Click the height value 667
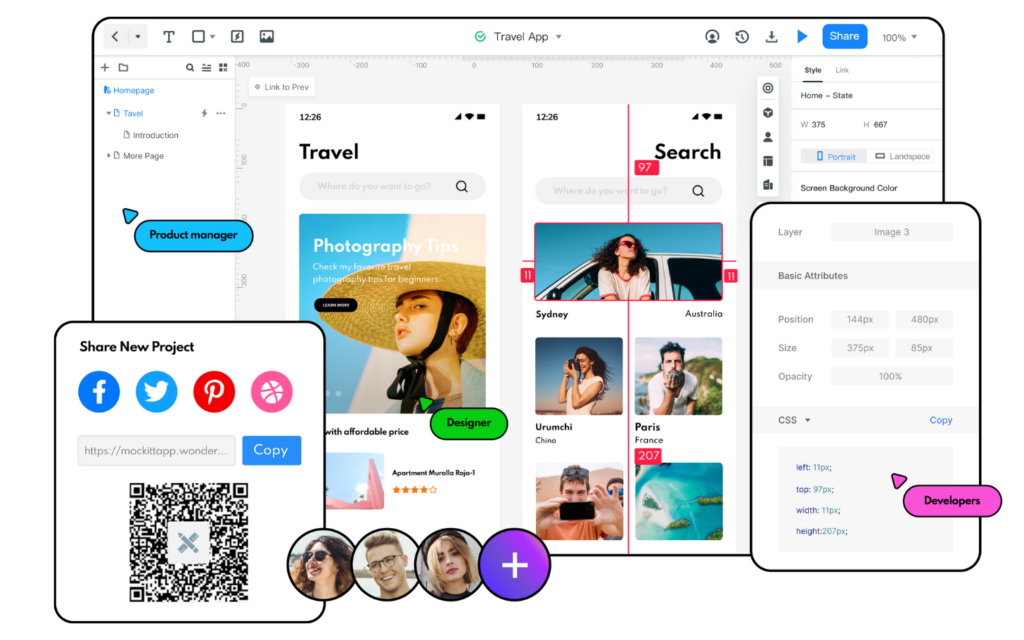The height and width of the screenshot is (640, 1024). pyautogui.click(x=880, y=124)
